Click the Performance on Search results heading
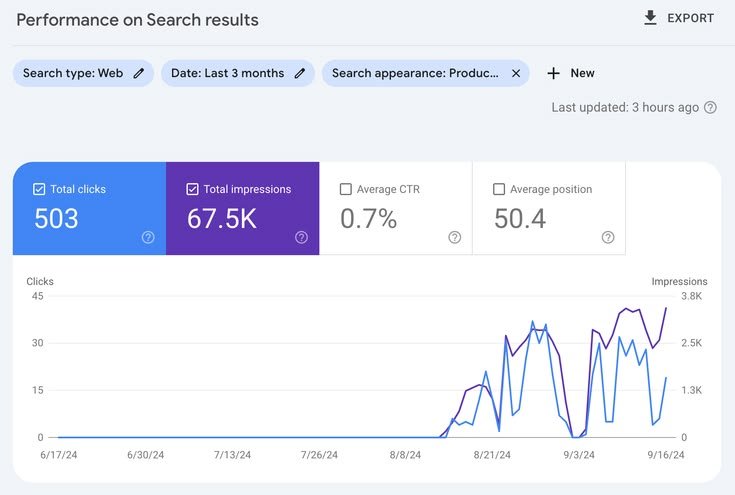Screen dimensions: 735x495 pyautogui.click(x=137, y=20)
